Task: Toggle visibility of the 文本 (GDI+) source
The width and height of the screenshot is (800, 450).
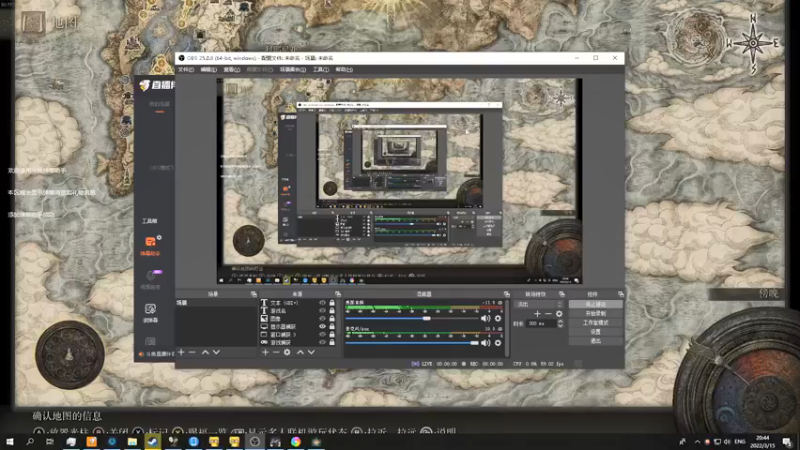Action: (322, 303)
